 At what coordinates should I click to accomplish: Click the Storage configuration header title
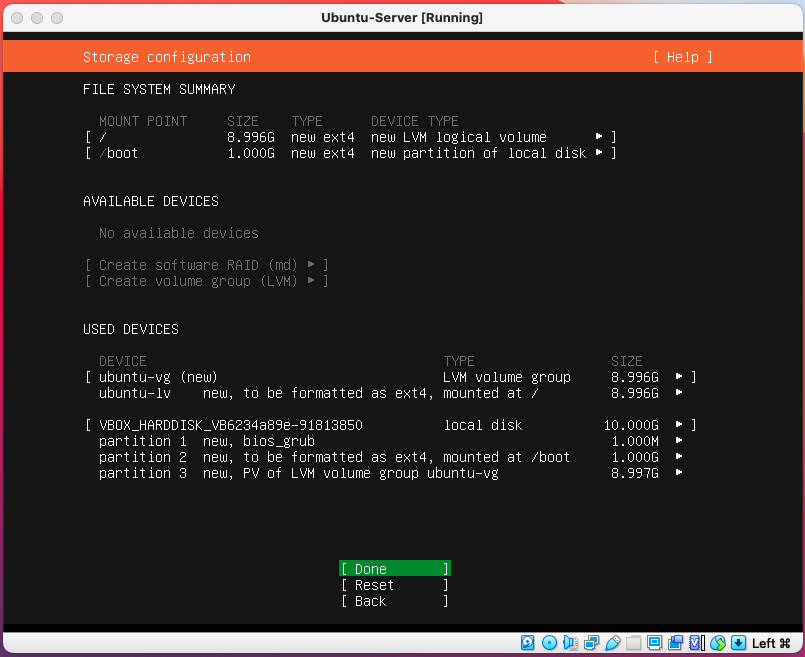click(x=167, y=57)
